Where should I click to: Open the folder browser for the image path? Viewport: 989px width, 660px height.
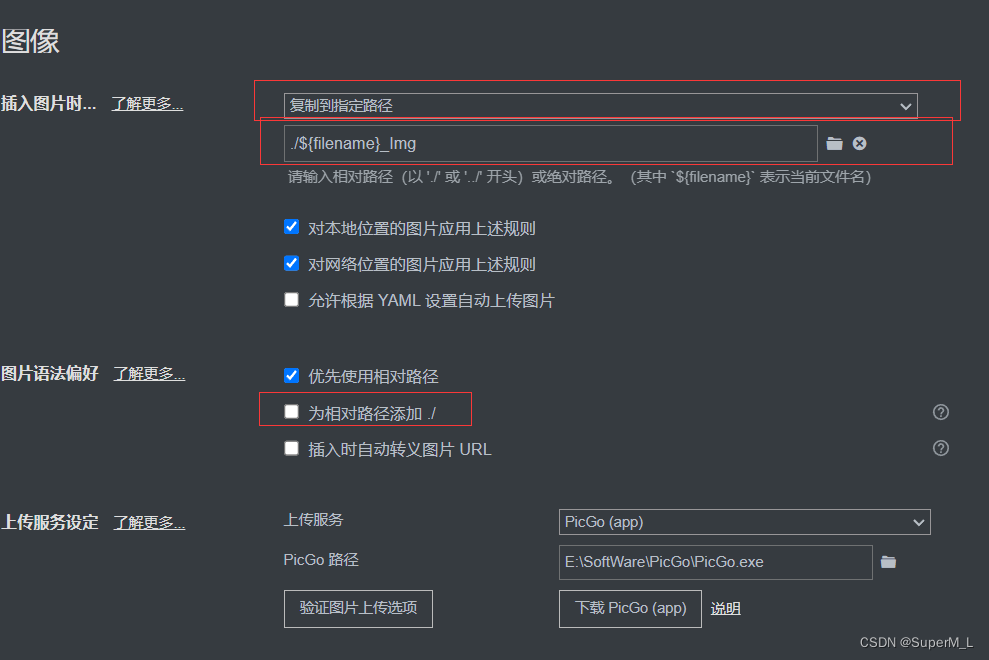[x=835, y=143]
